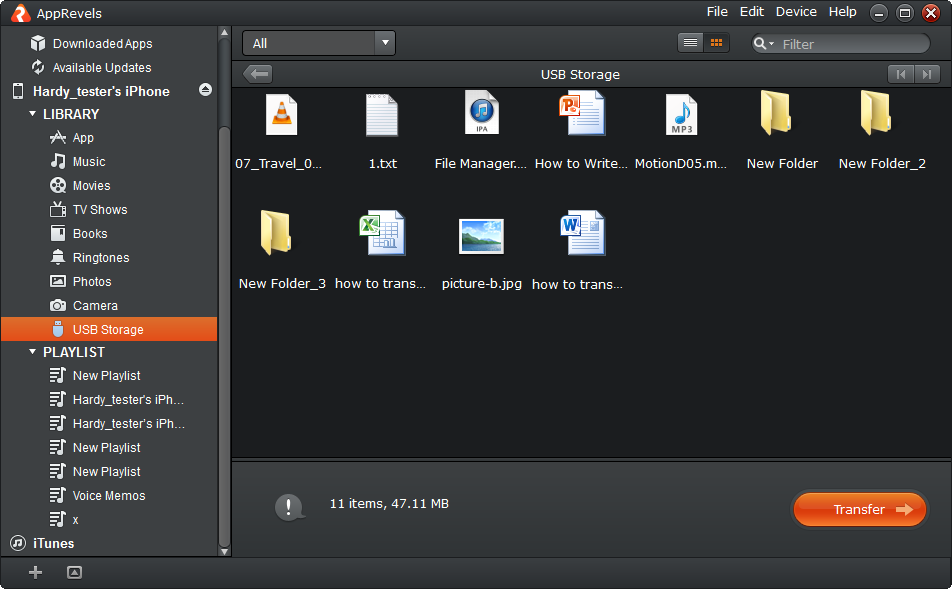This screenshot has width=952, height=589.
Task: Click the sidebar vertical scrollbar
Action: click(224, 300)
